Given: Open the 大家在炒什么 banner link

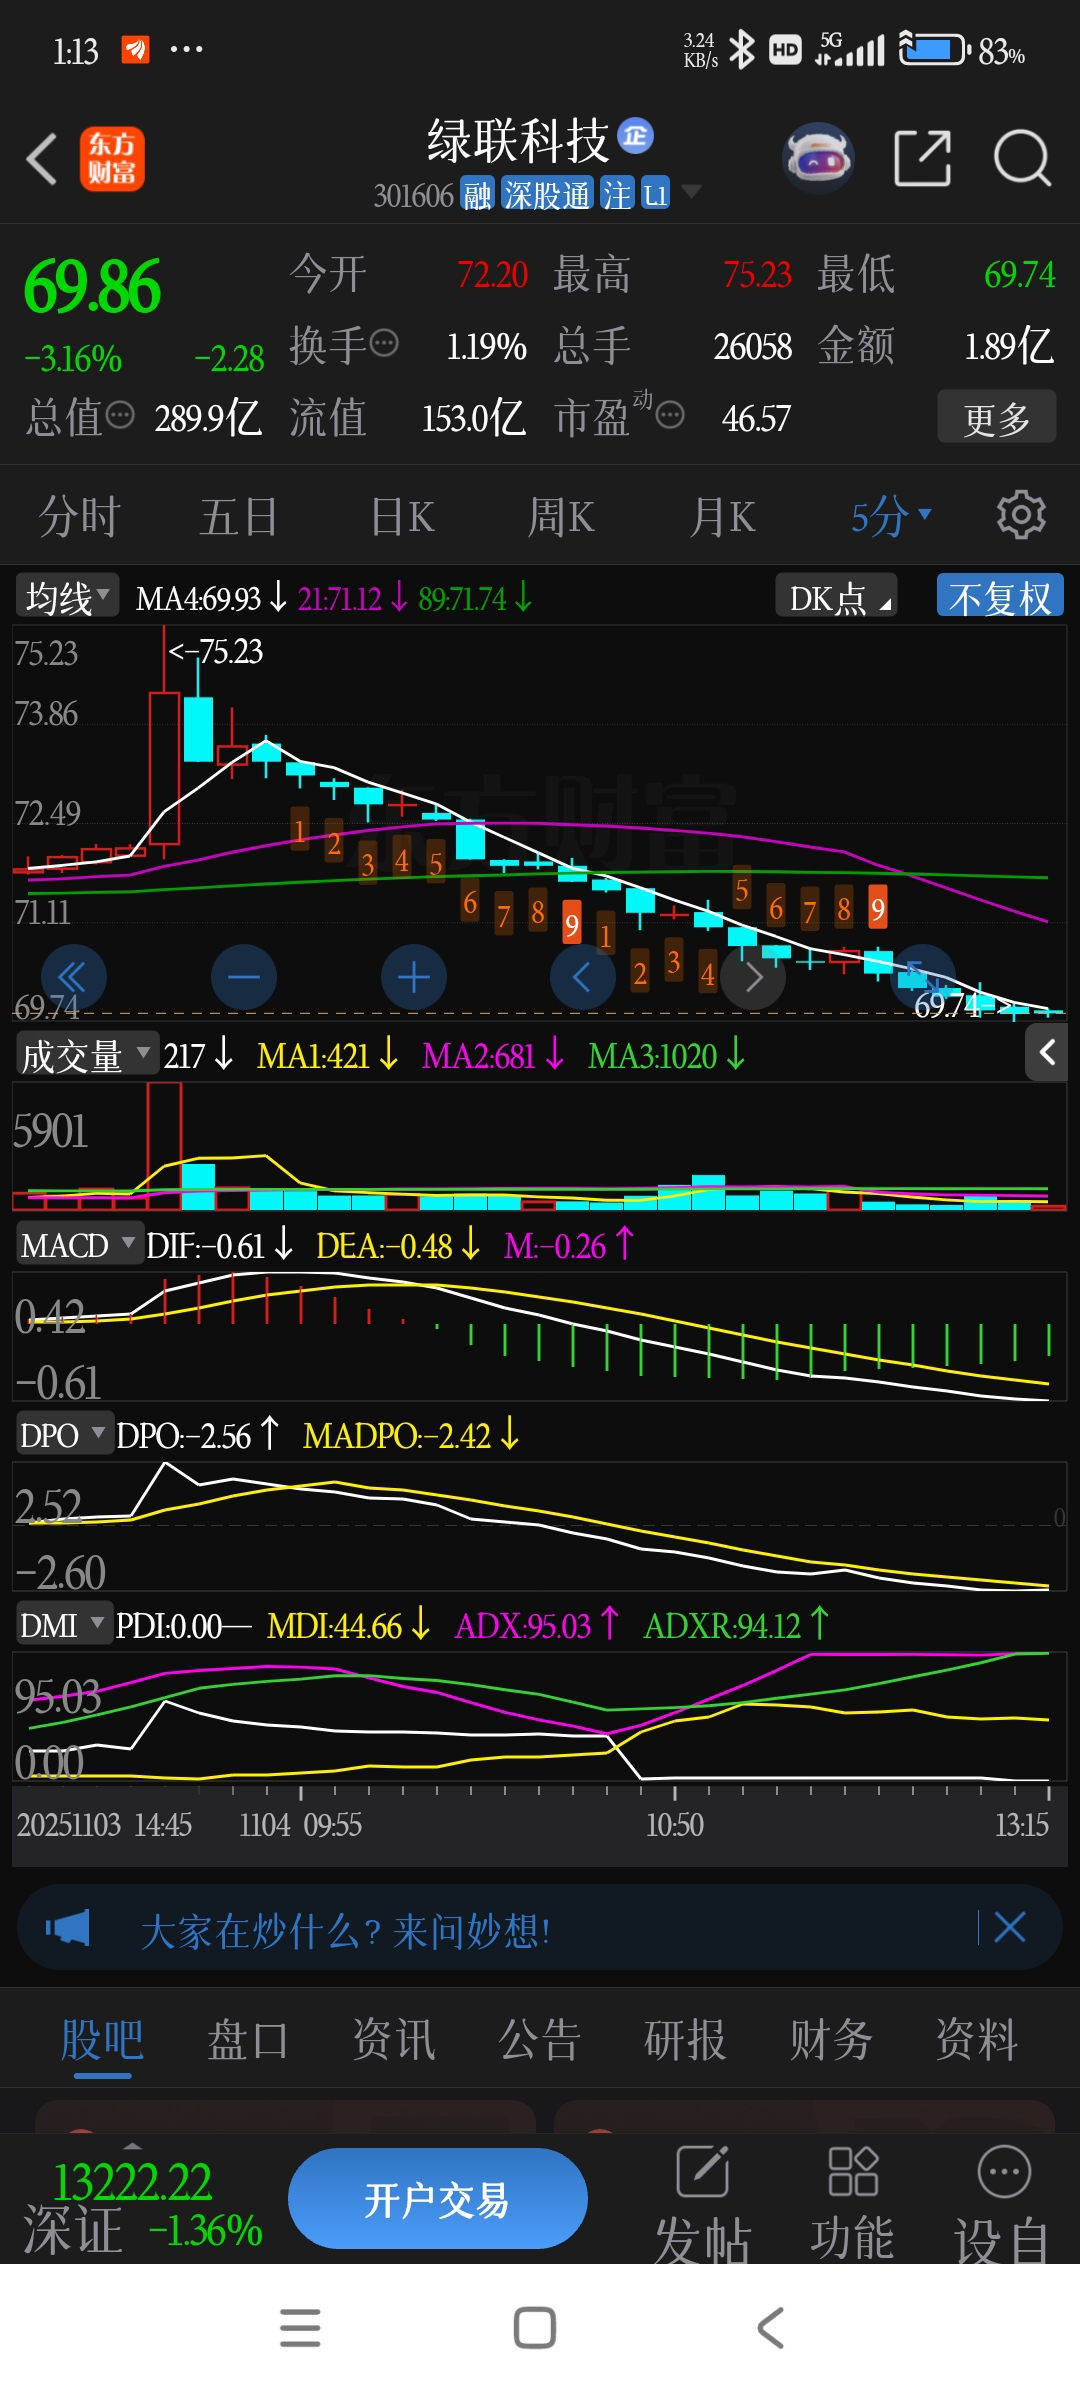Looking at the screenshot, I should tap(345, 1930).
